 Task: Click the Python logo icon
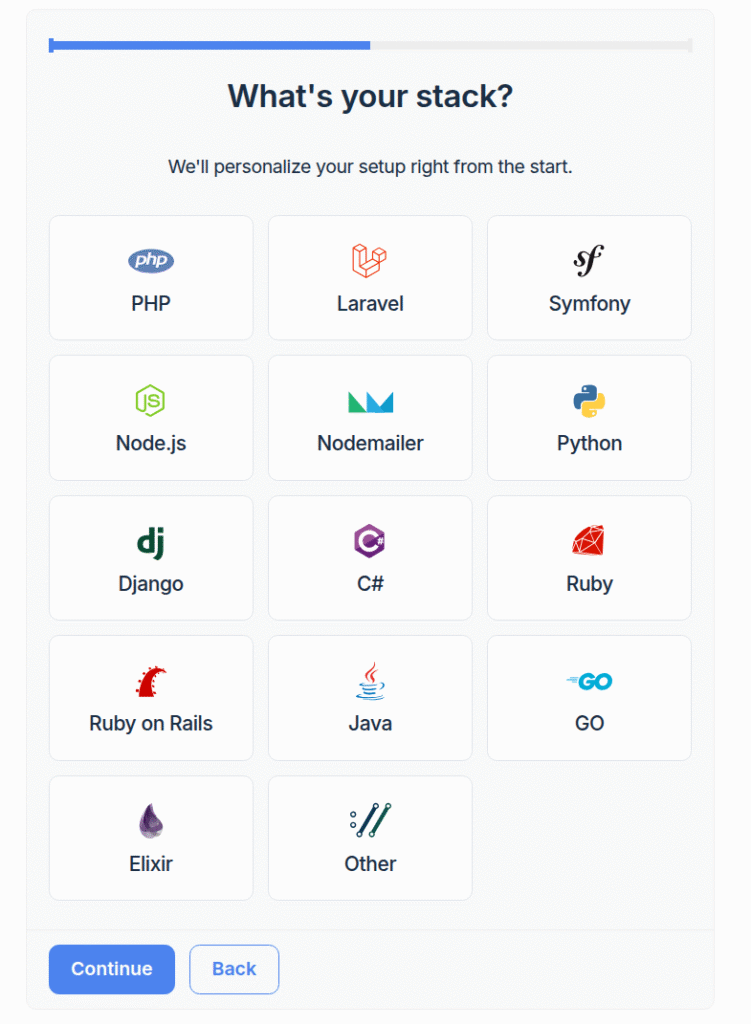pos(588,400)
